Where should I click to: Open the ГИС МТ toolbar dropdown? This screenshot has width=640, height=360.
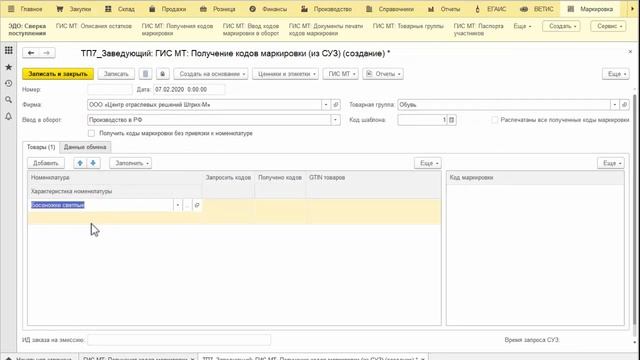coord(340,74)
